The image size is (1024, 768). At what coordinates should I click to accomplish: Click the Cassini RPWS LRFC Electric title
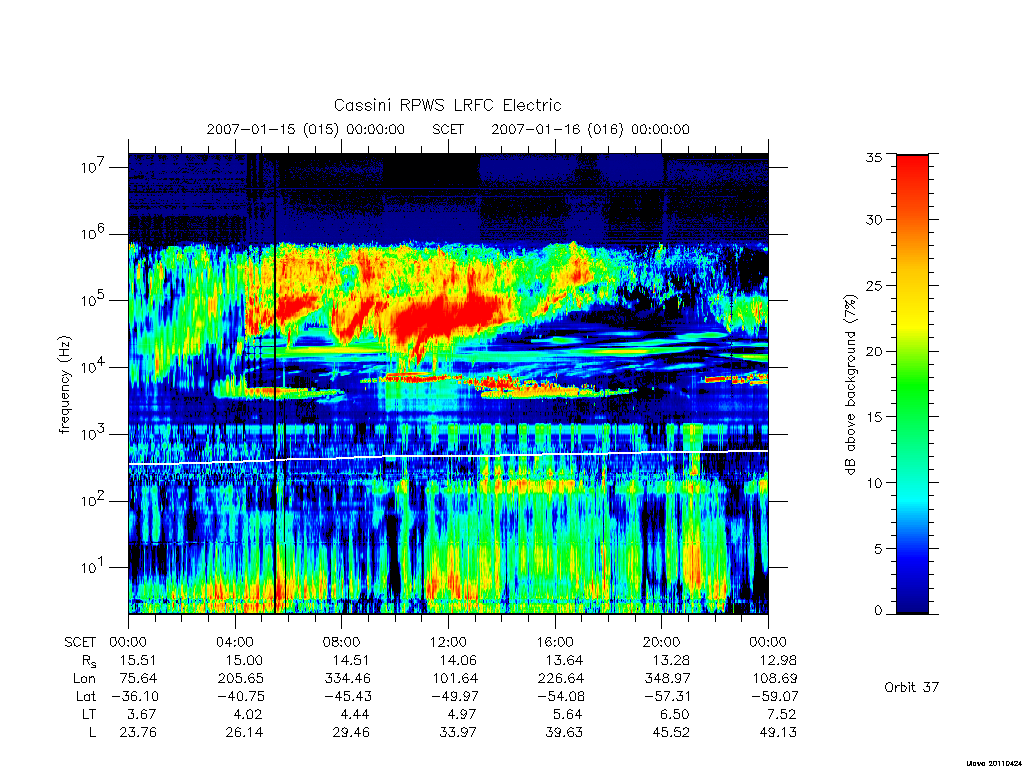tap(447, 105)
